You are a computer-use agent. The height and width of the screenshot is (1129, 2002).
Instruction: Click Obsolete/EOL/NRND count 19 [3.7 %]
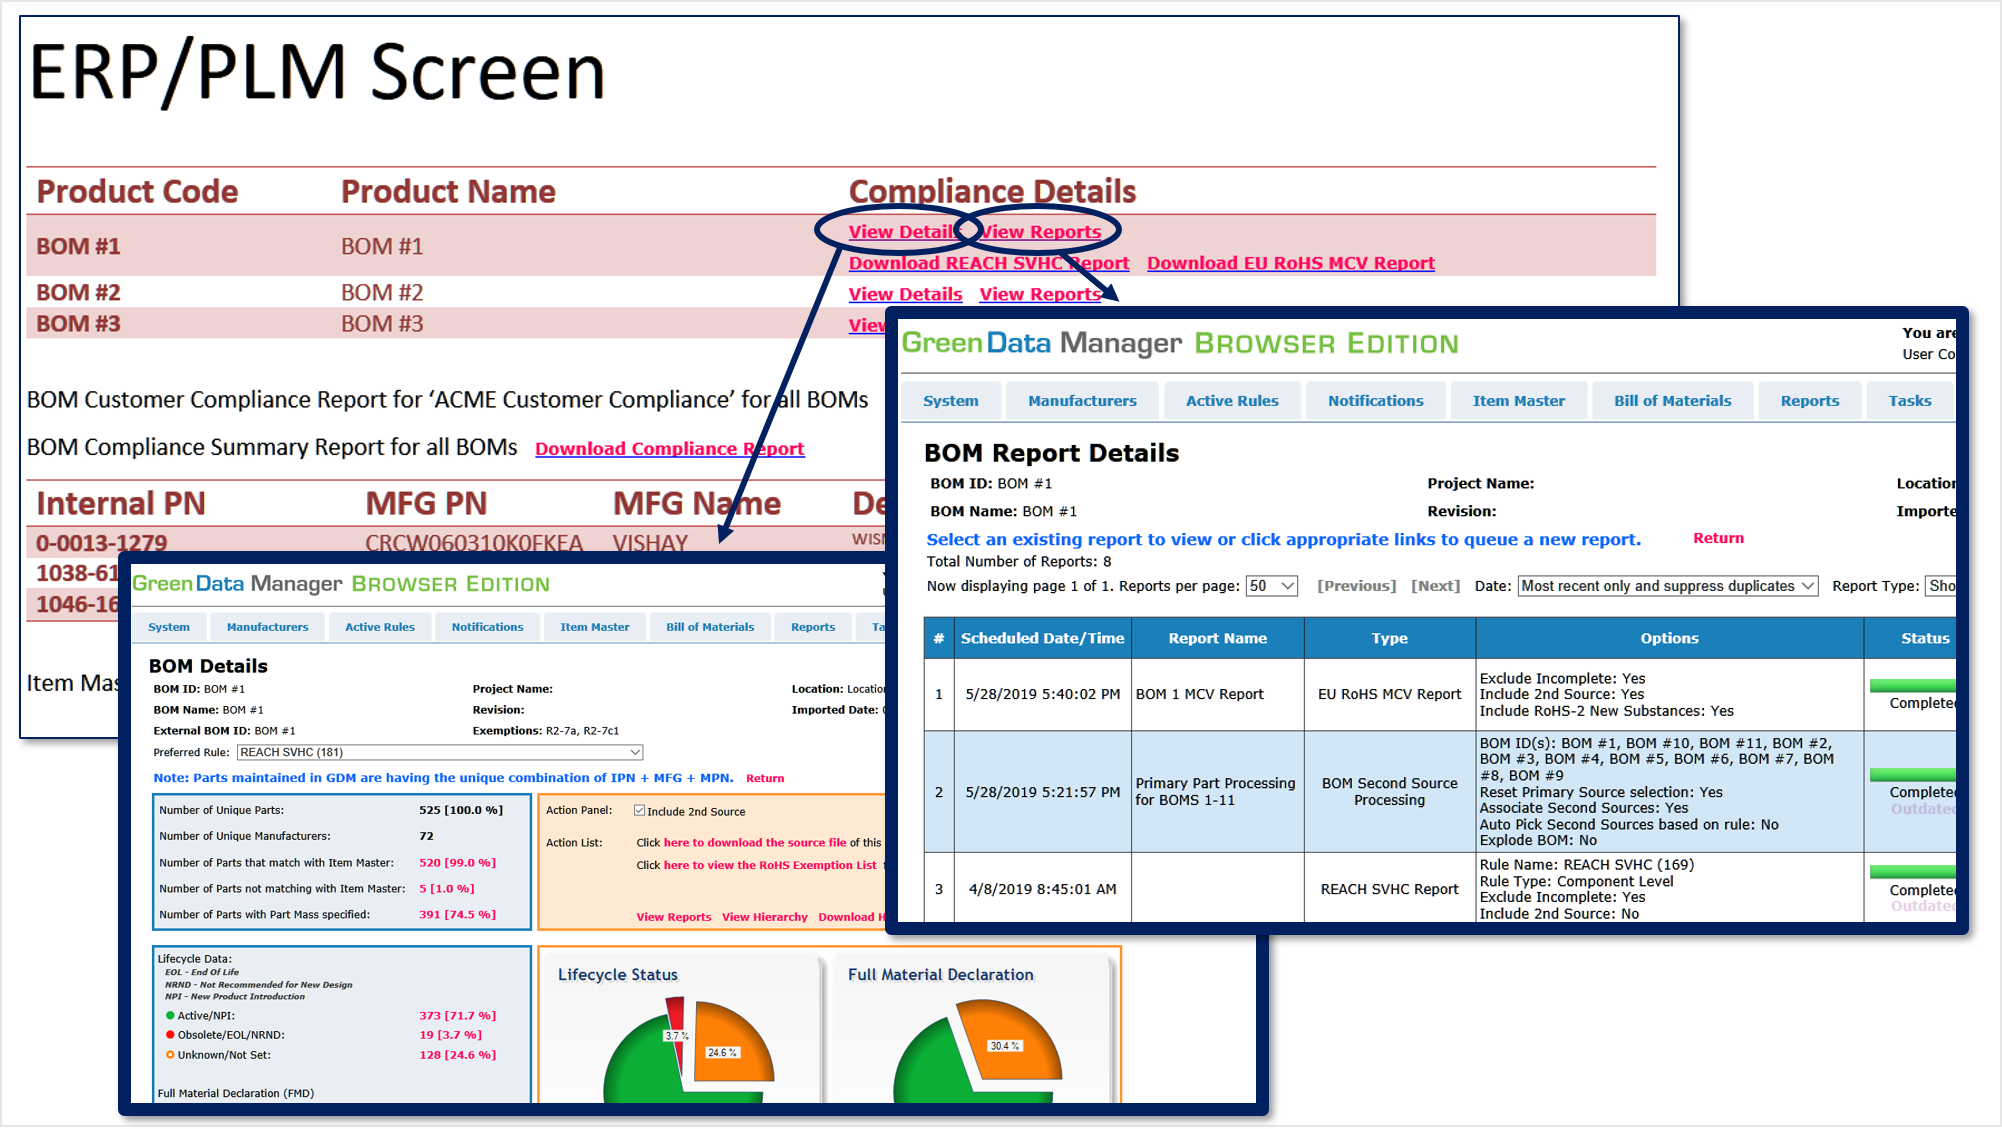(x=450, y=1035)
